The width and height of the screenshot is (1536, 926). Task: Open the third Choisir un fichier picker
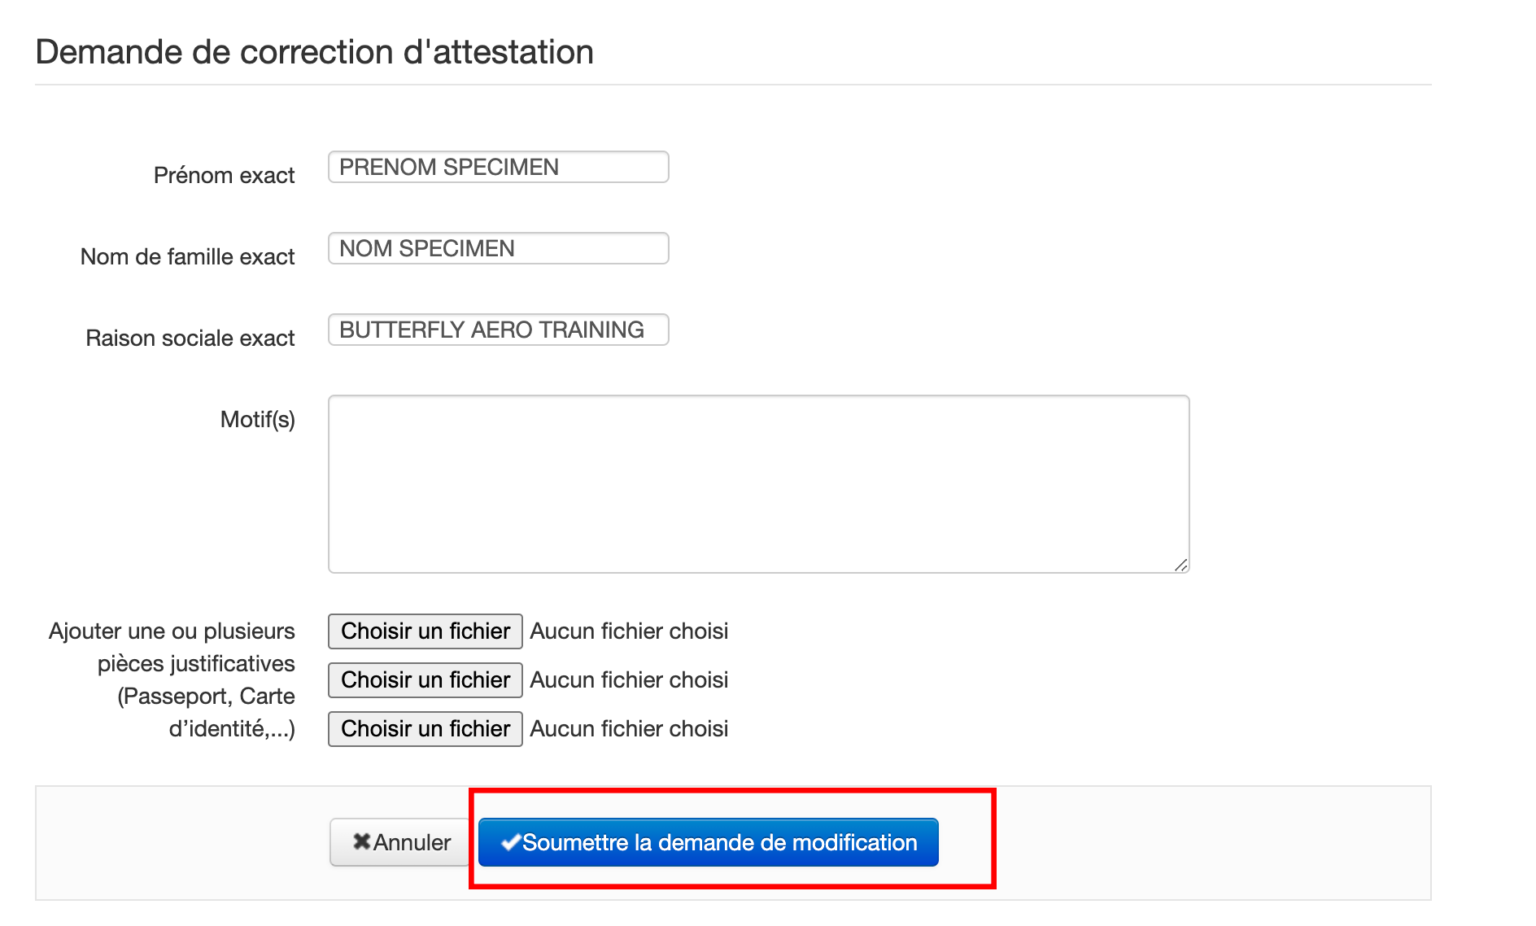(x=425, y=729)
